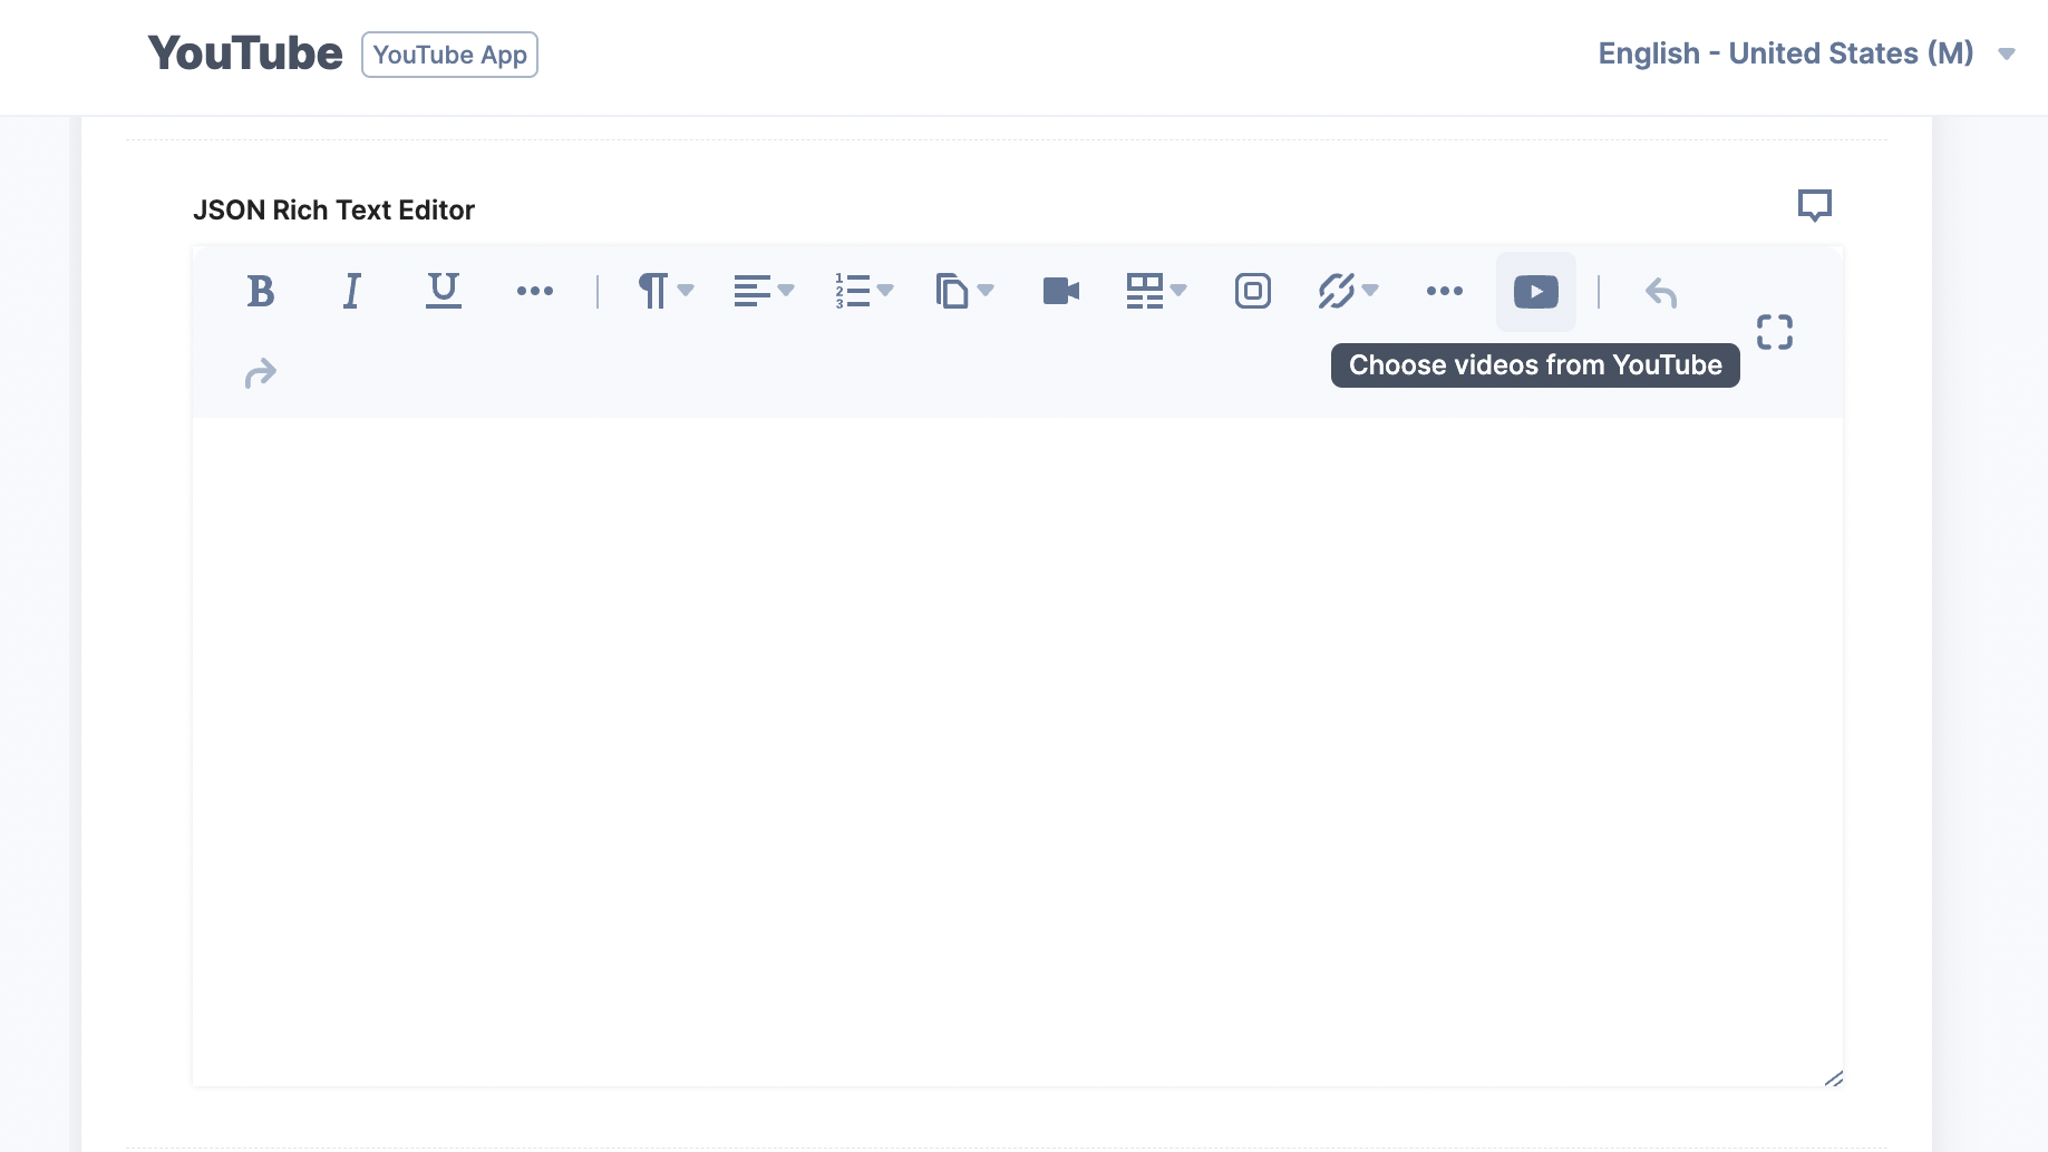This screenshot has width=2048, height=1152.
Task: Open more insert options before YouTube icon
Action: 1444,291
